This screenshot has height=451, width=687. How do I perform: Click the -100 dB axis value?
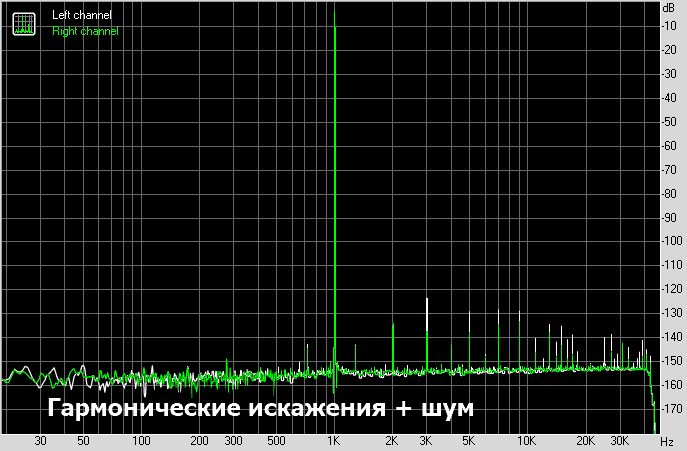(672, 241)
